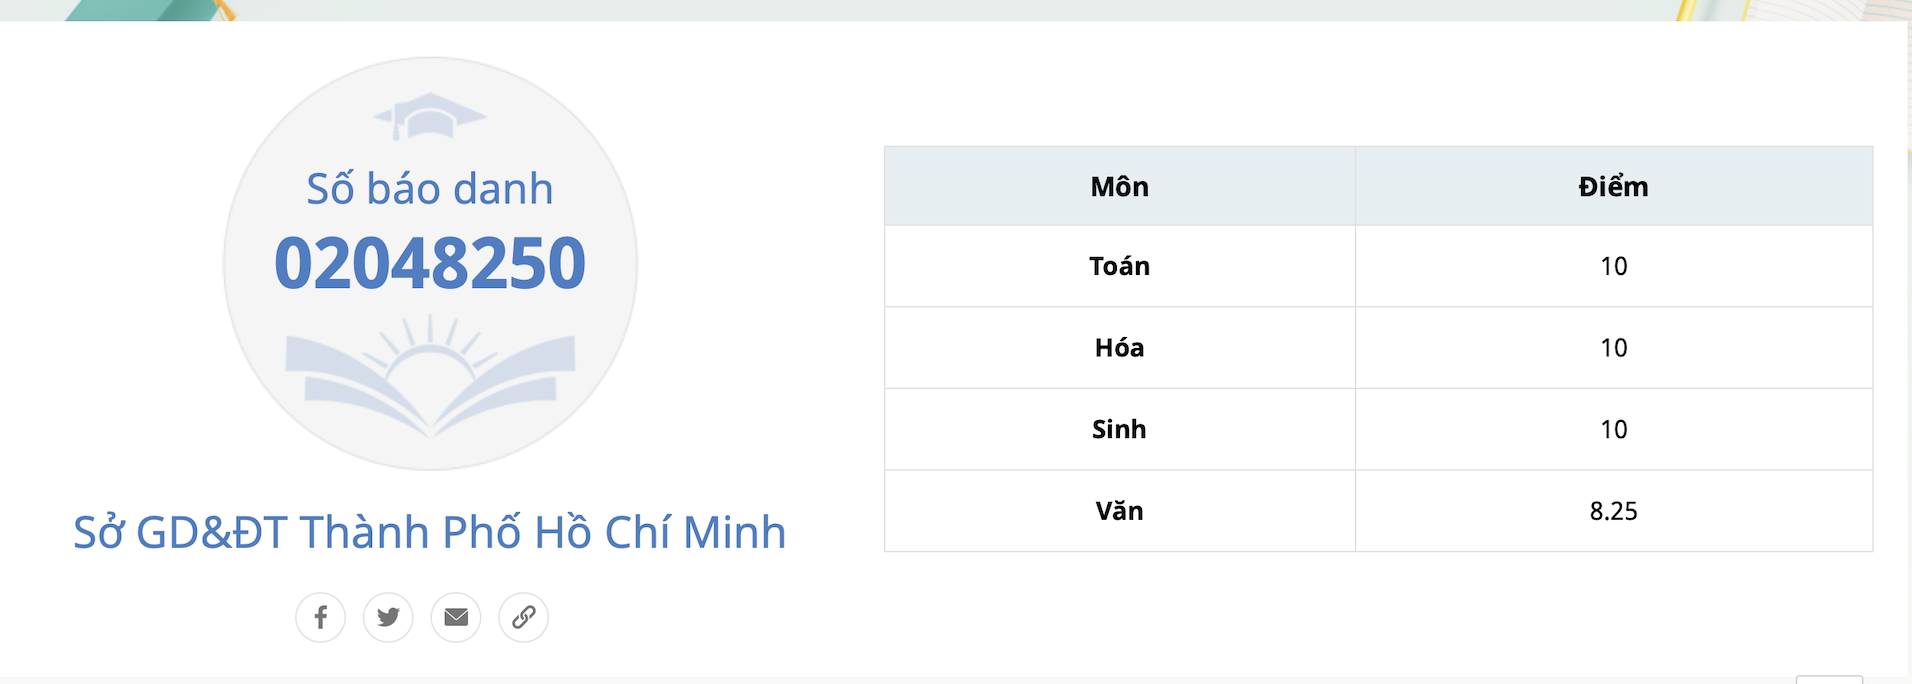Click the Môn column header
The width and height of the screenshot is (1912, 684).
1119,187
